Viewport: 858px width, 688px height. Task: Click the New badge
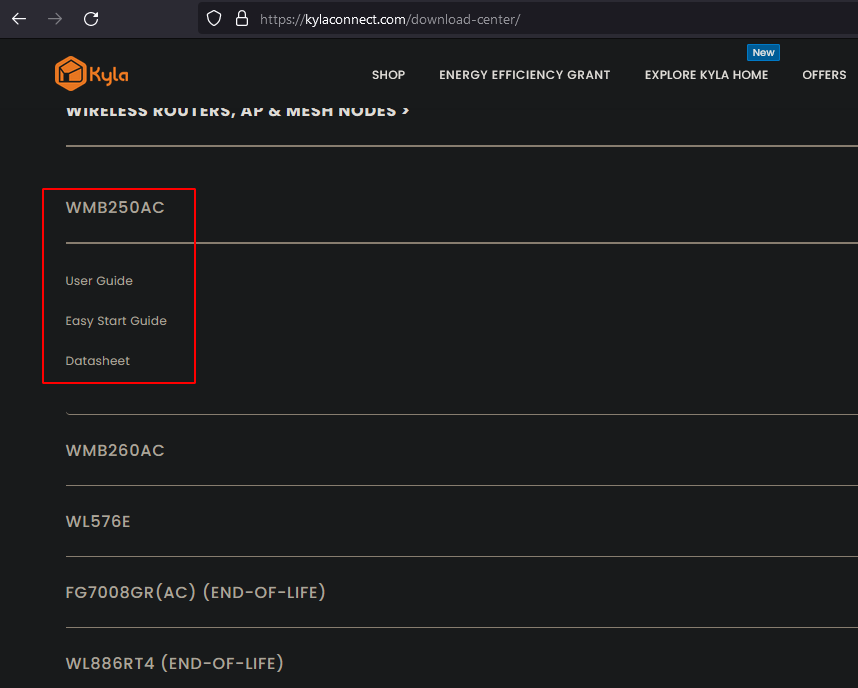pos(763,53)
